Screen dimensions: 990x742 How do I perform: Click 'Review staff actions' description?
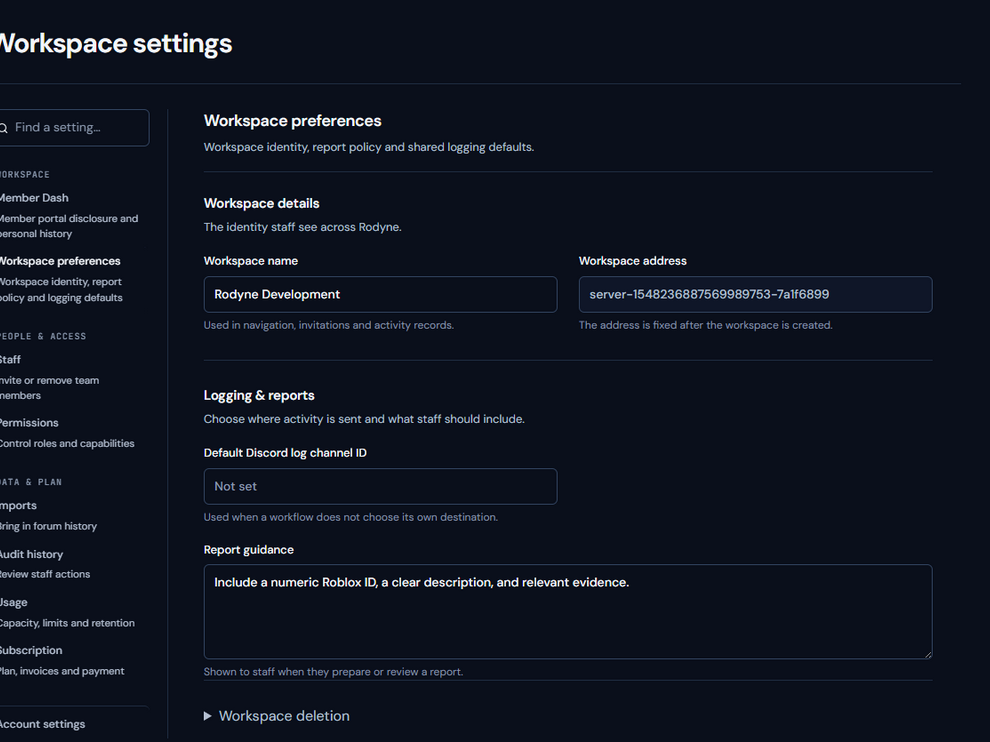45,574
